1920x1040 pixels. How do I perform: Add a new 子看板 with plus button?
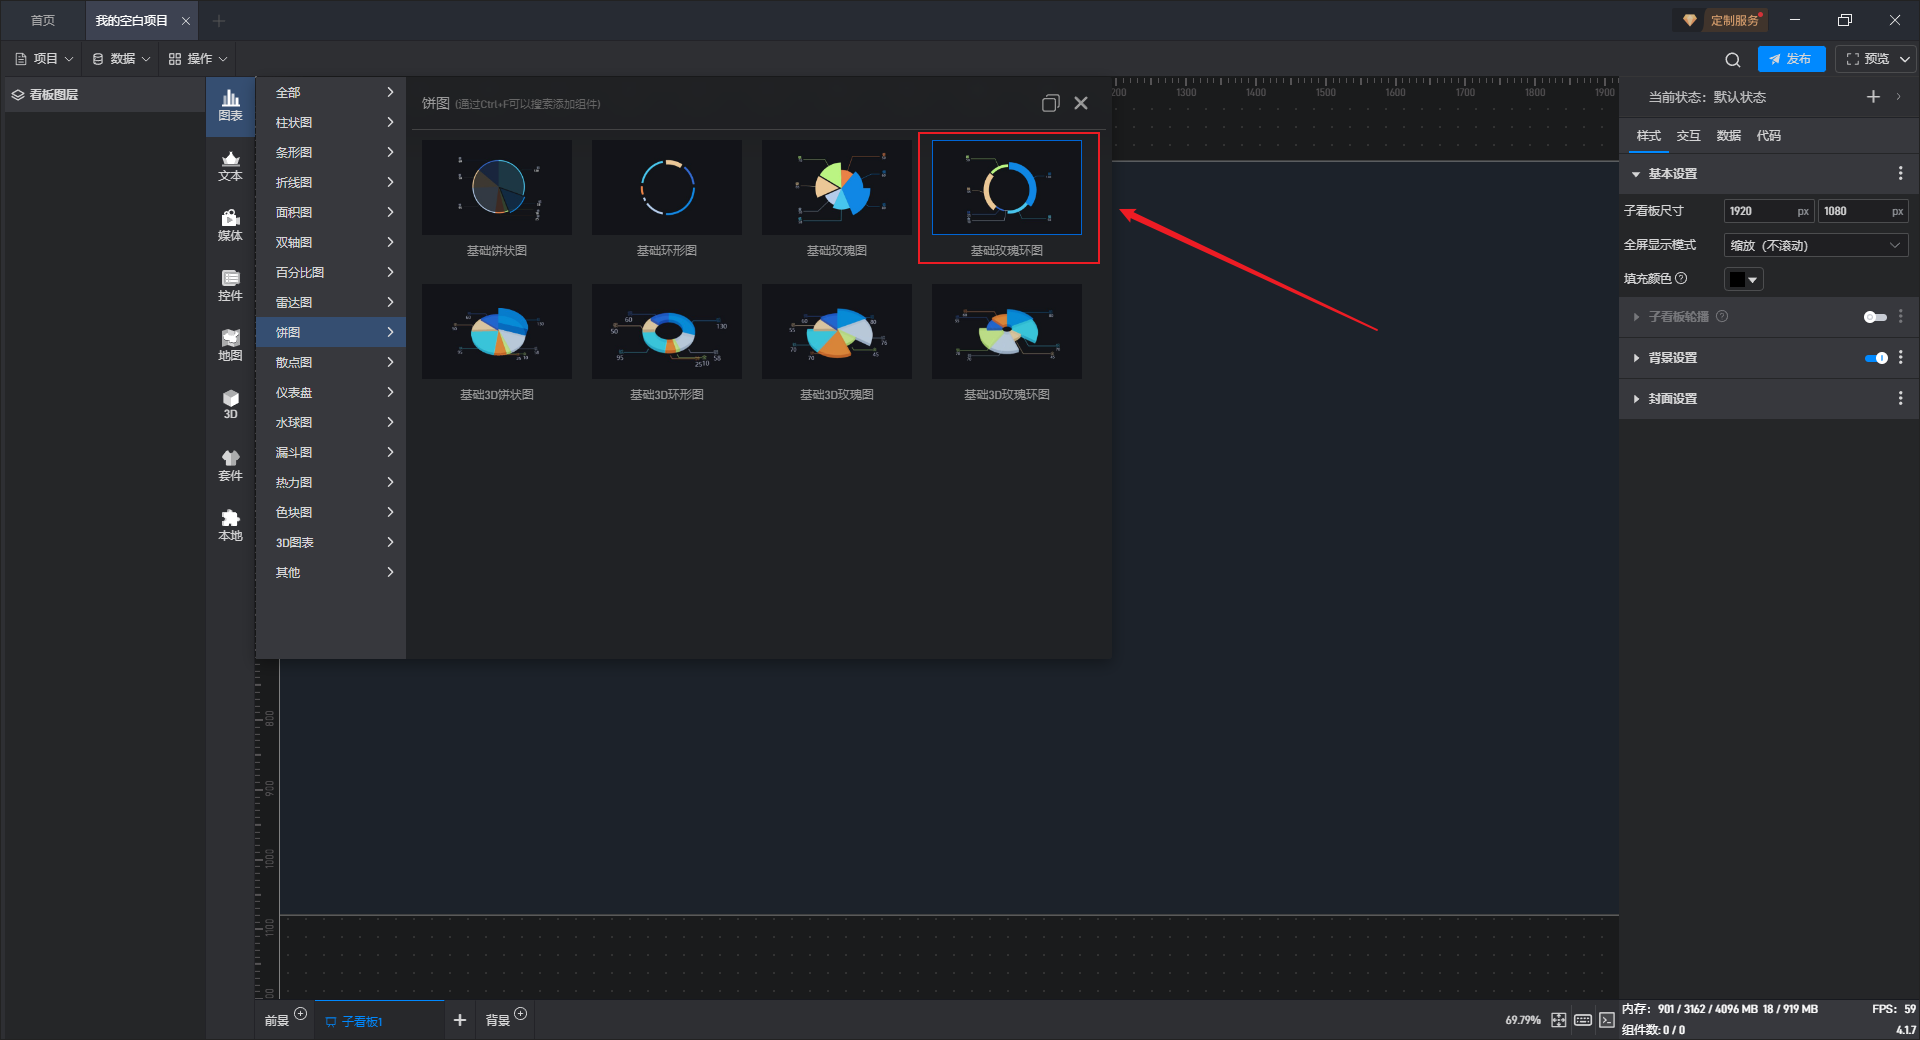(460, 1020)
